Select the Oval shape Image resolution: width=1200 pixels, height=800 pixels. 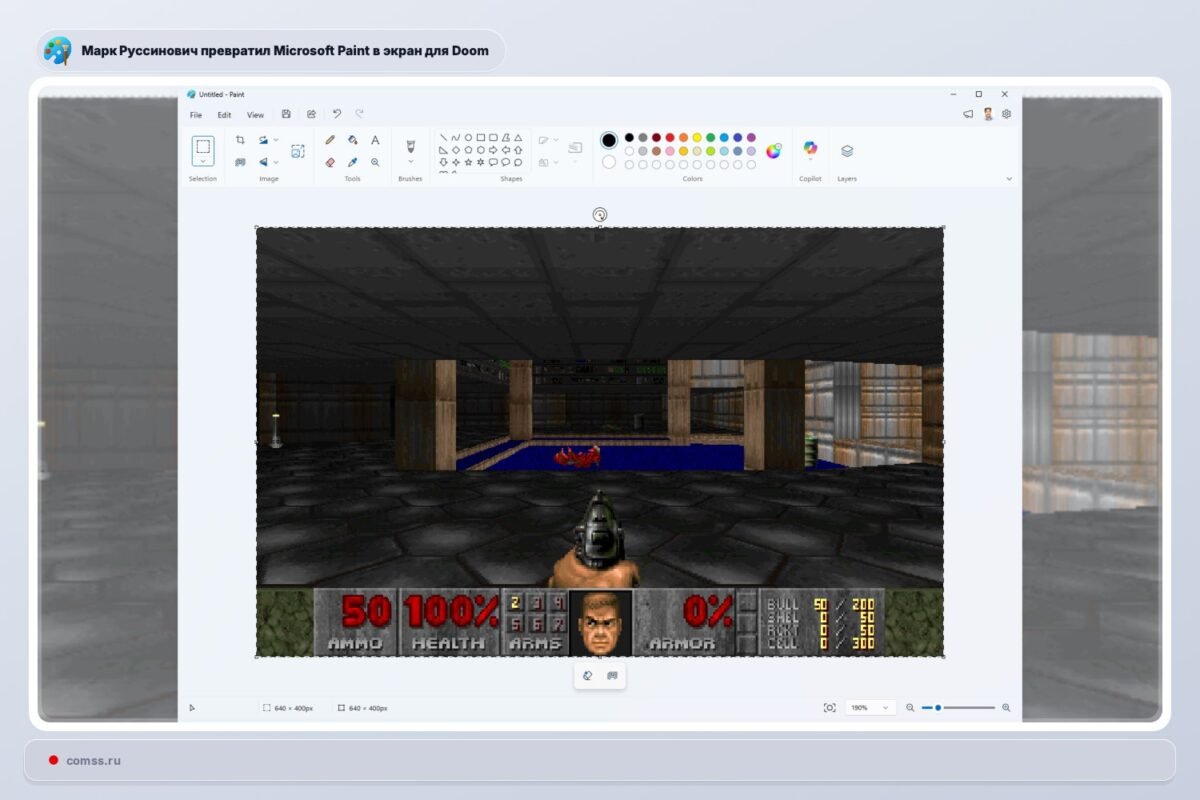(x=468, y=138)
